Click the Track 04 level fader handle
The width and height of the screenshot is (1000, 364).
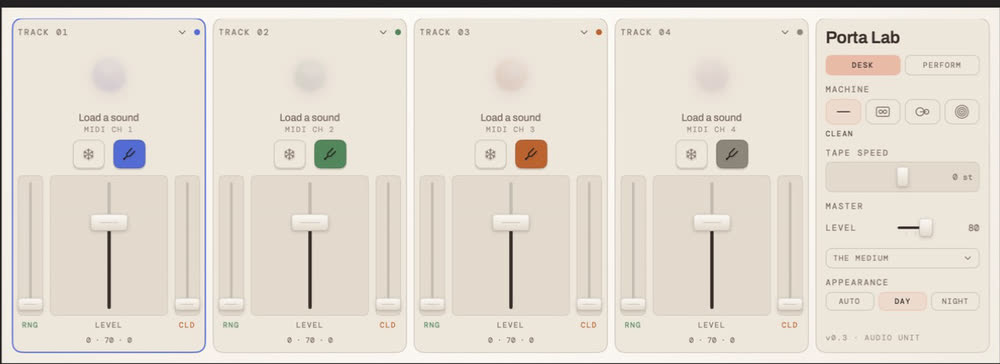click(712, 222)
